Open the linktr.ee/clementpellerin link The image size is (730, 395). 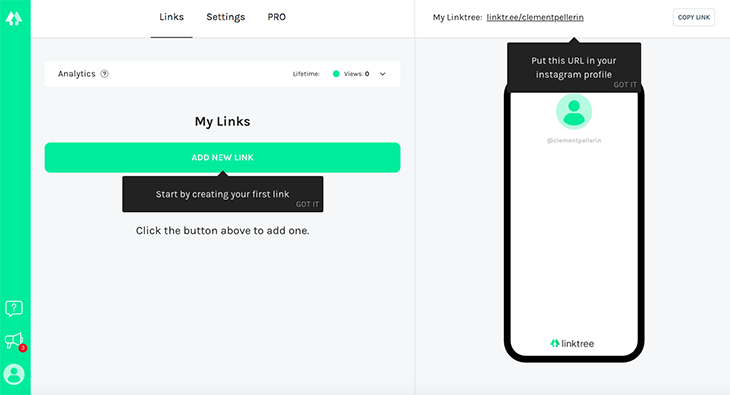[535, 17]
